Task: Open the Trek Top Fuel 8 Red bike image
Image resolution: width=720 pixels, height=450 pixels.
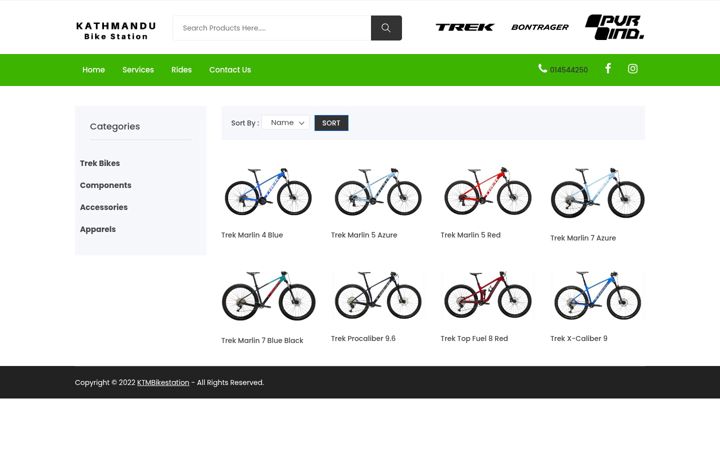Action: [x=488, y=295]
